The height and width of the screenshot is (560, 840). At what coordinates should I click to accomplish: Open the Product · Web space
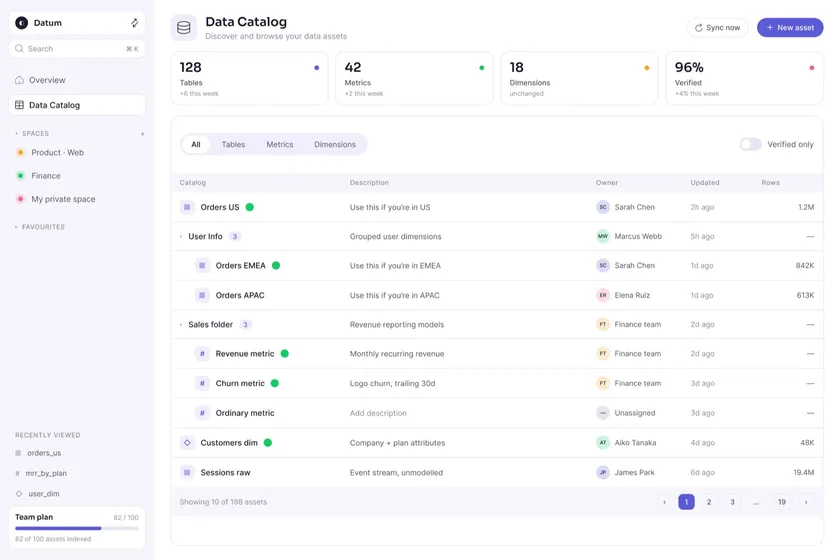pyautogui.click(x=57, y=153)
